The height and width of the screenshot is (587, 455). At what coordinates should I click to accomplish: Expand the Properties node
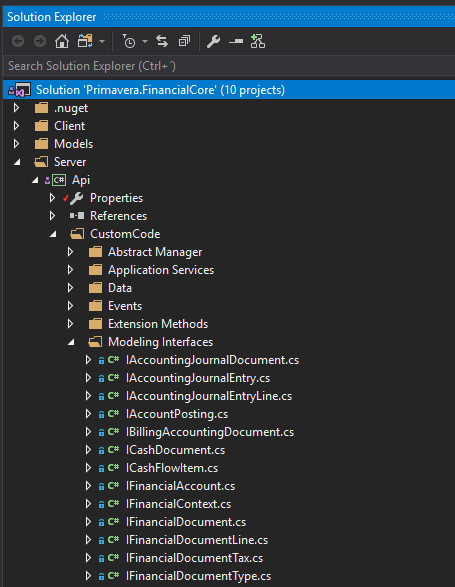click(x=52, y=198)
